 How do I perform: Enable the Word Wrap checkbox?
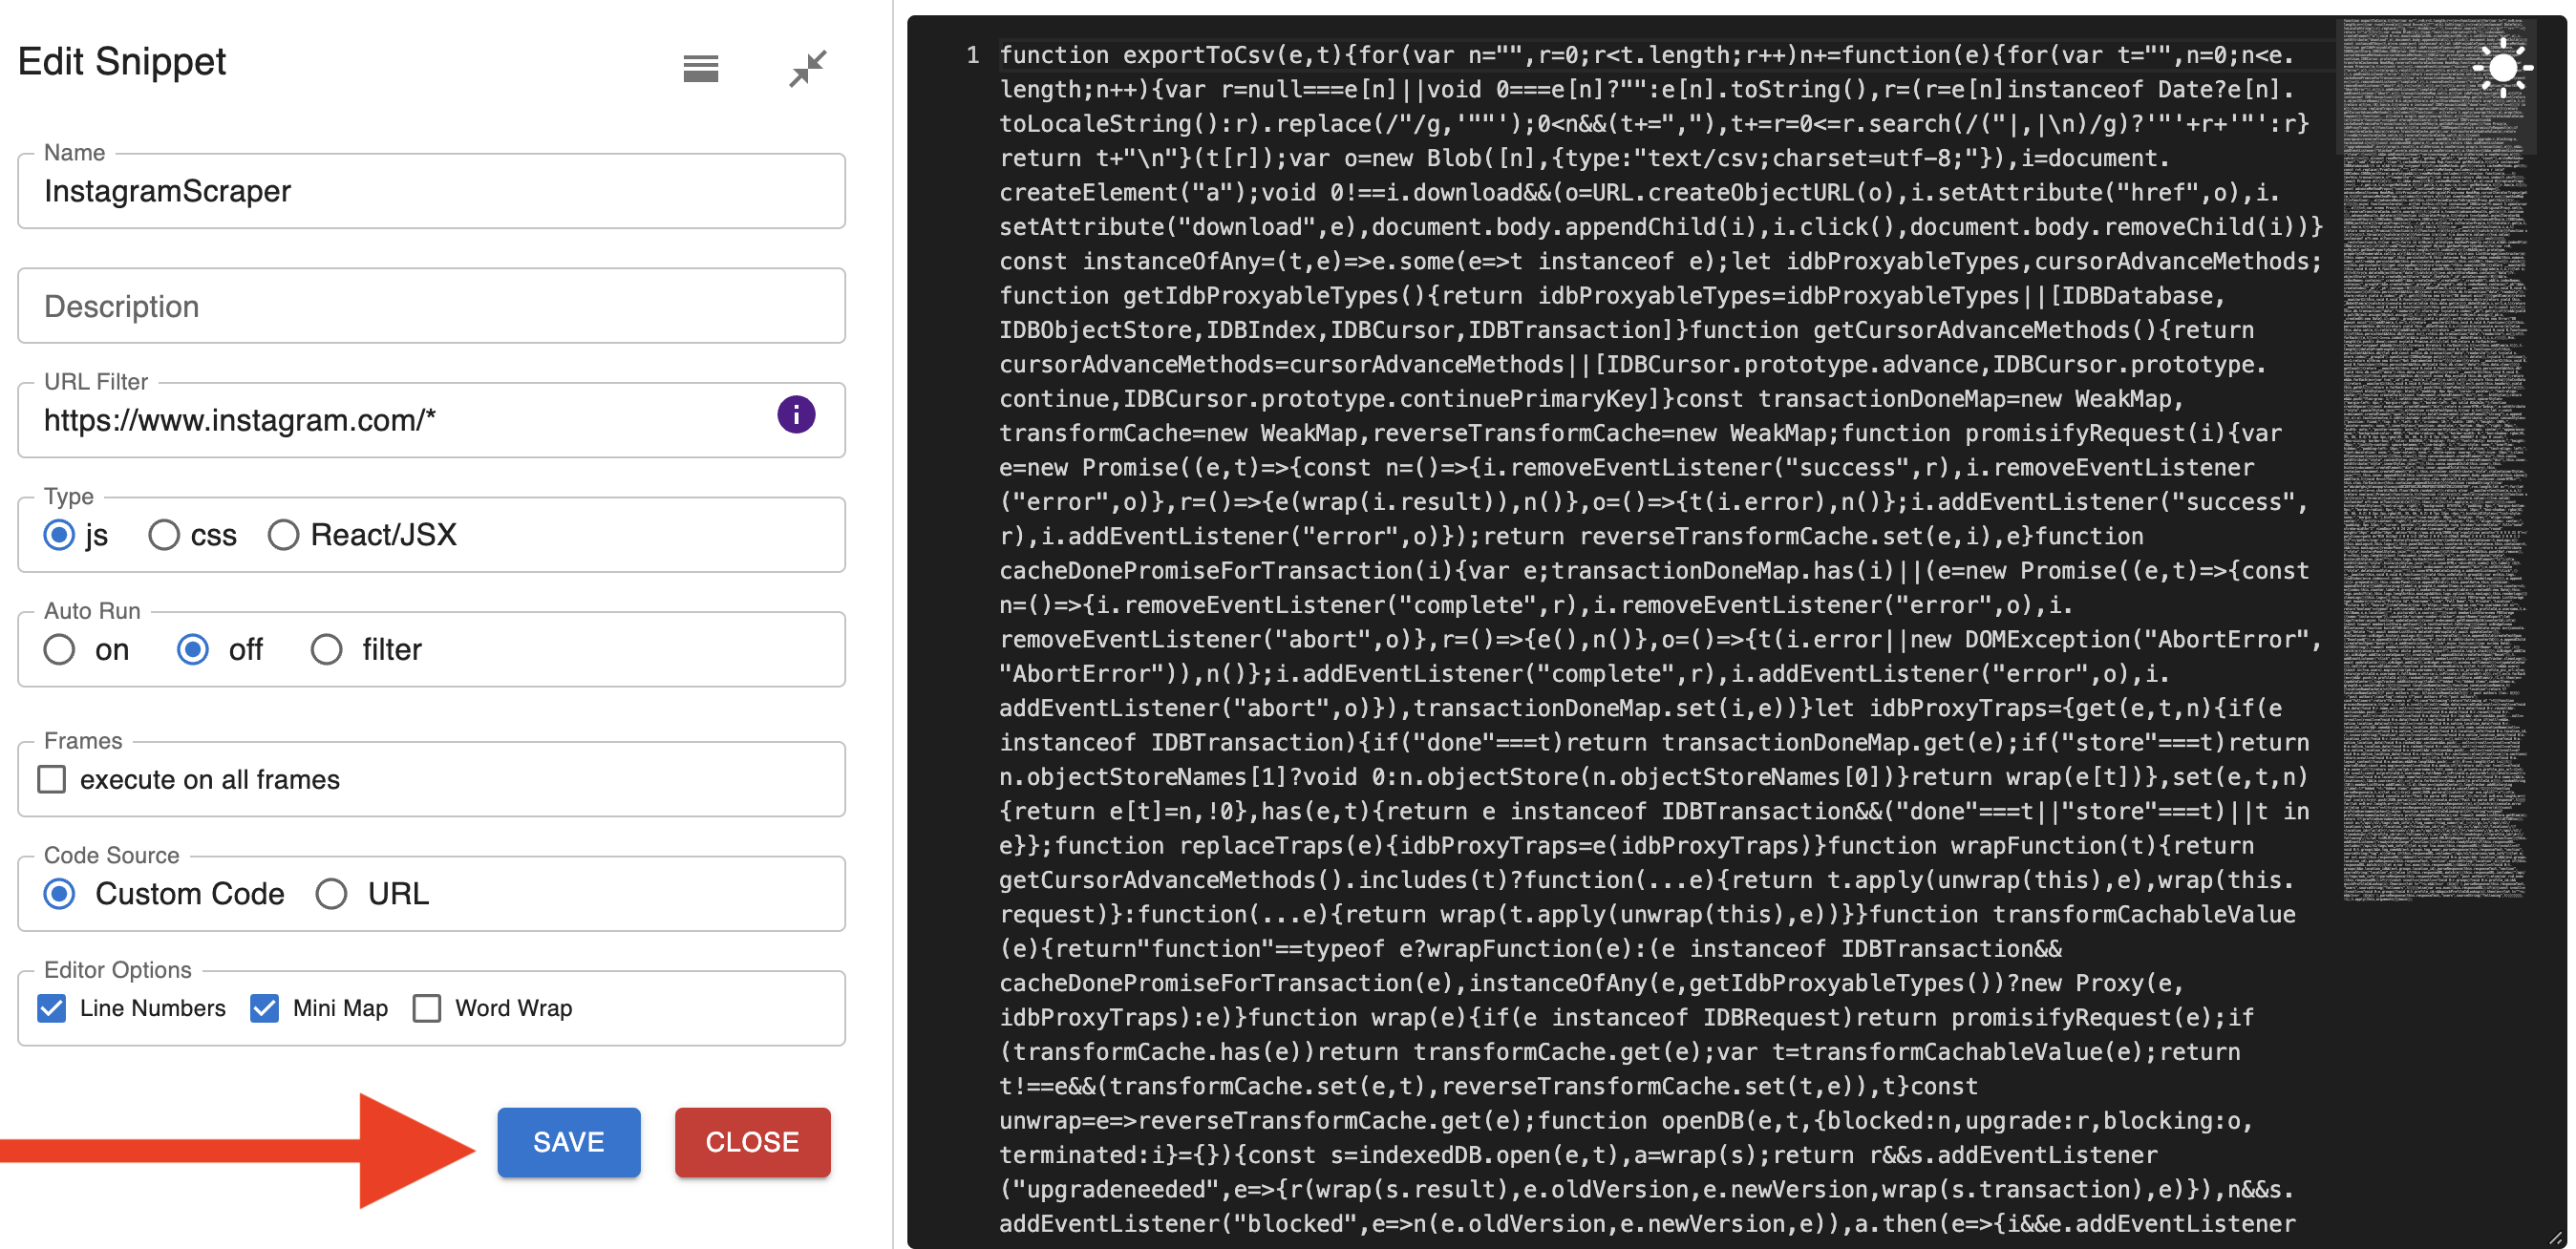pyautogui.click(x=427, y=1008)
